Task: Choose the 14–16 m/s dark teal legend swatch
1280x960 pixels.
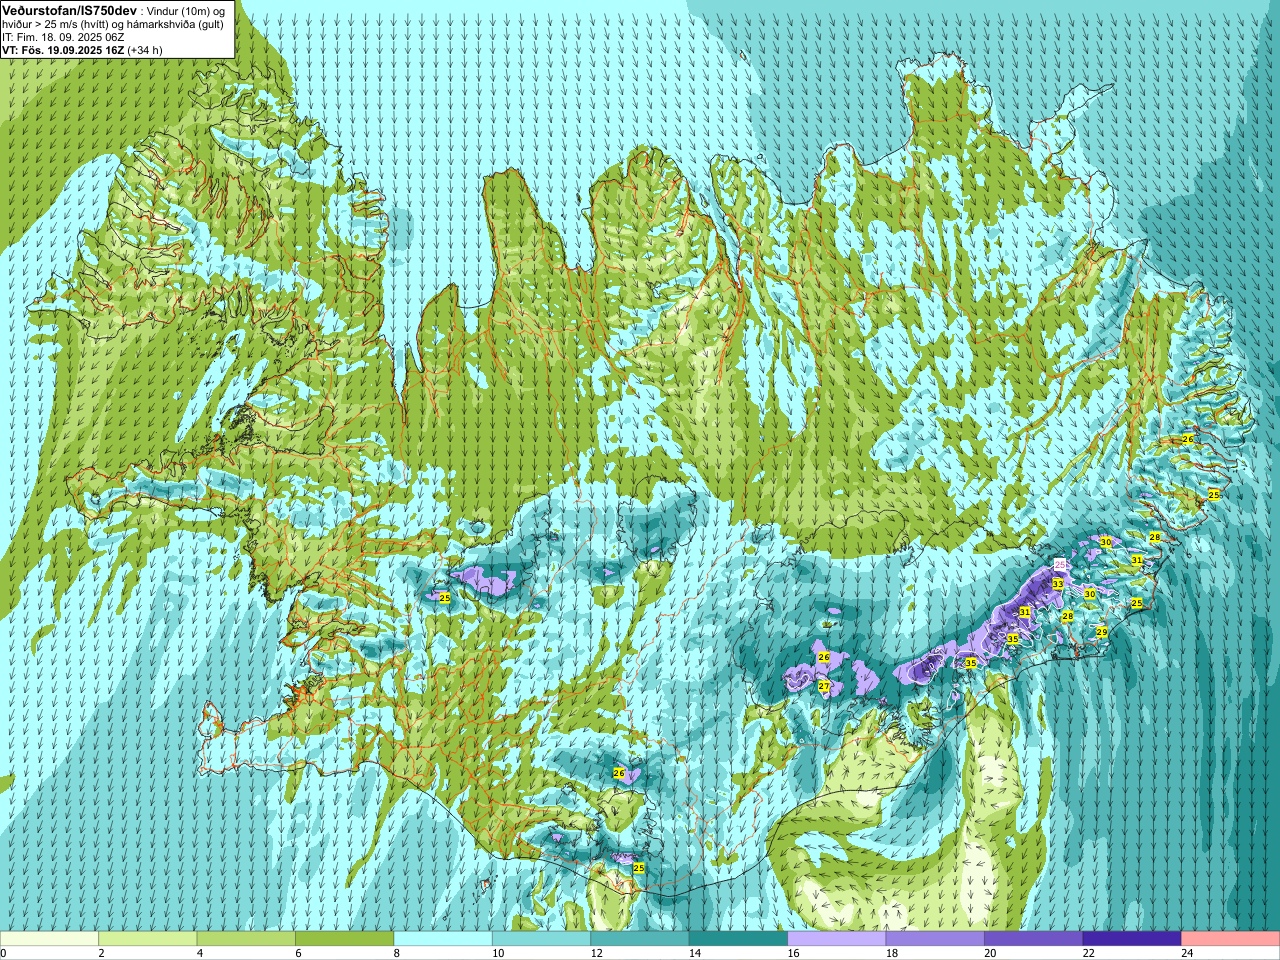Action: pyautogui.click(x=738, y=939)
